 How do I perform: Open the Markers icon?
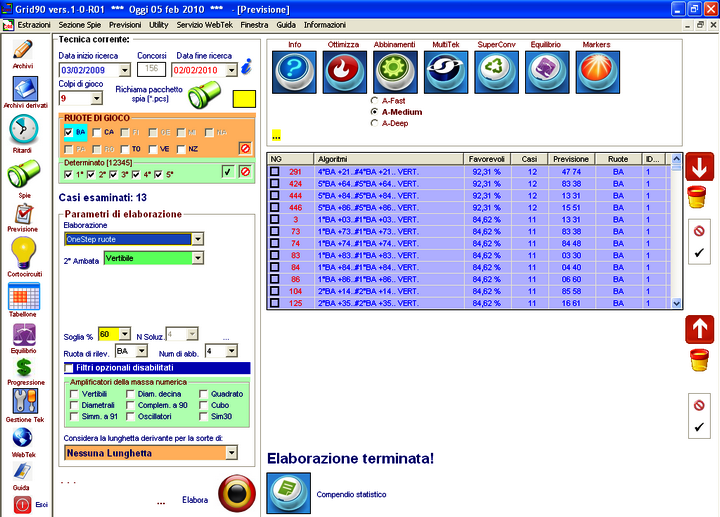(597, 72)
